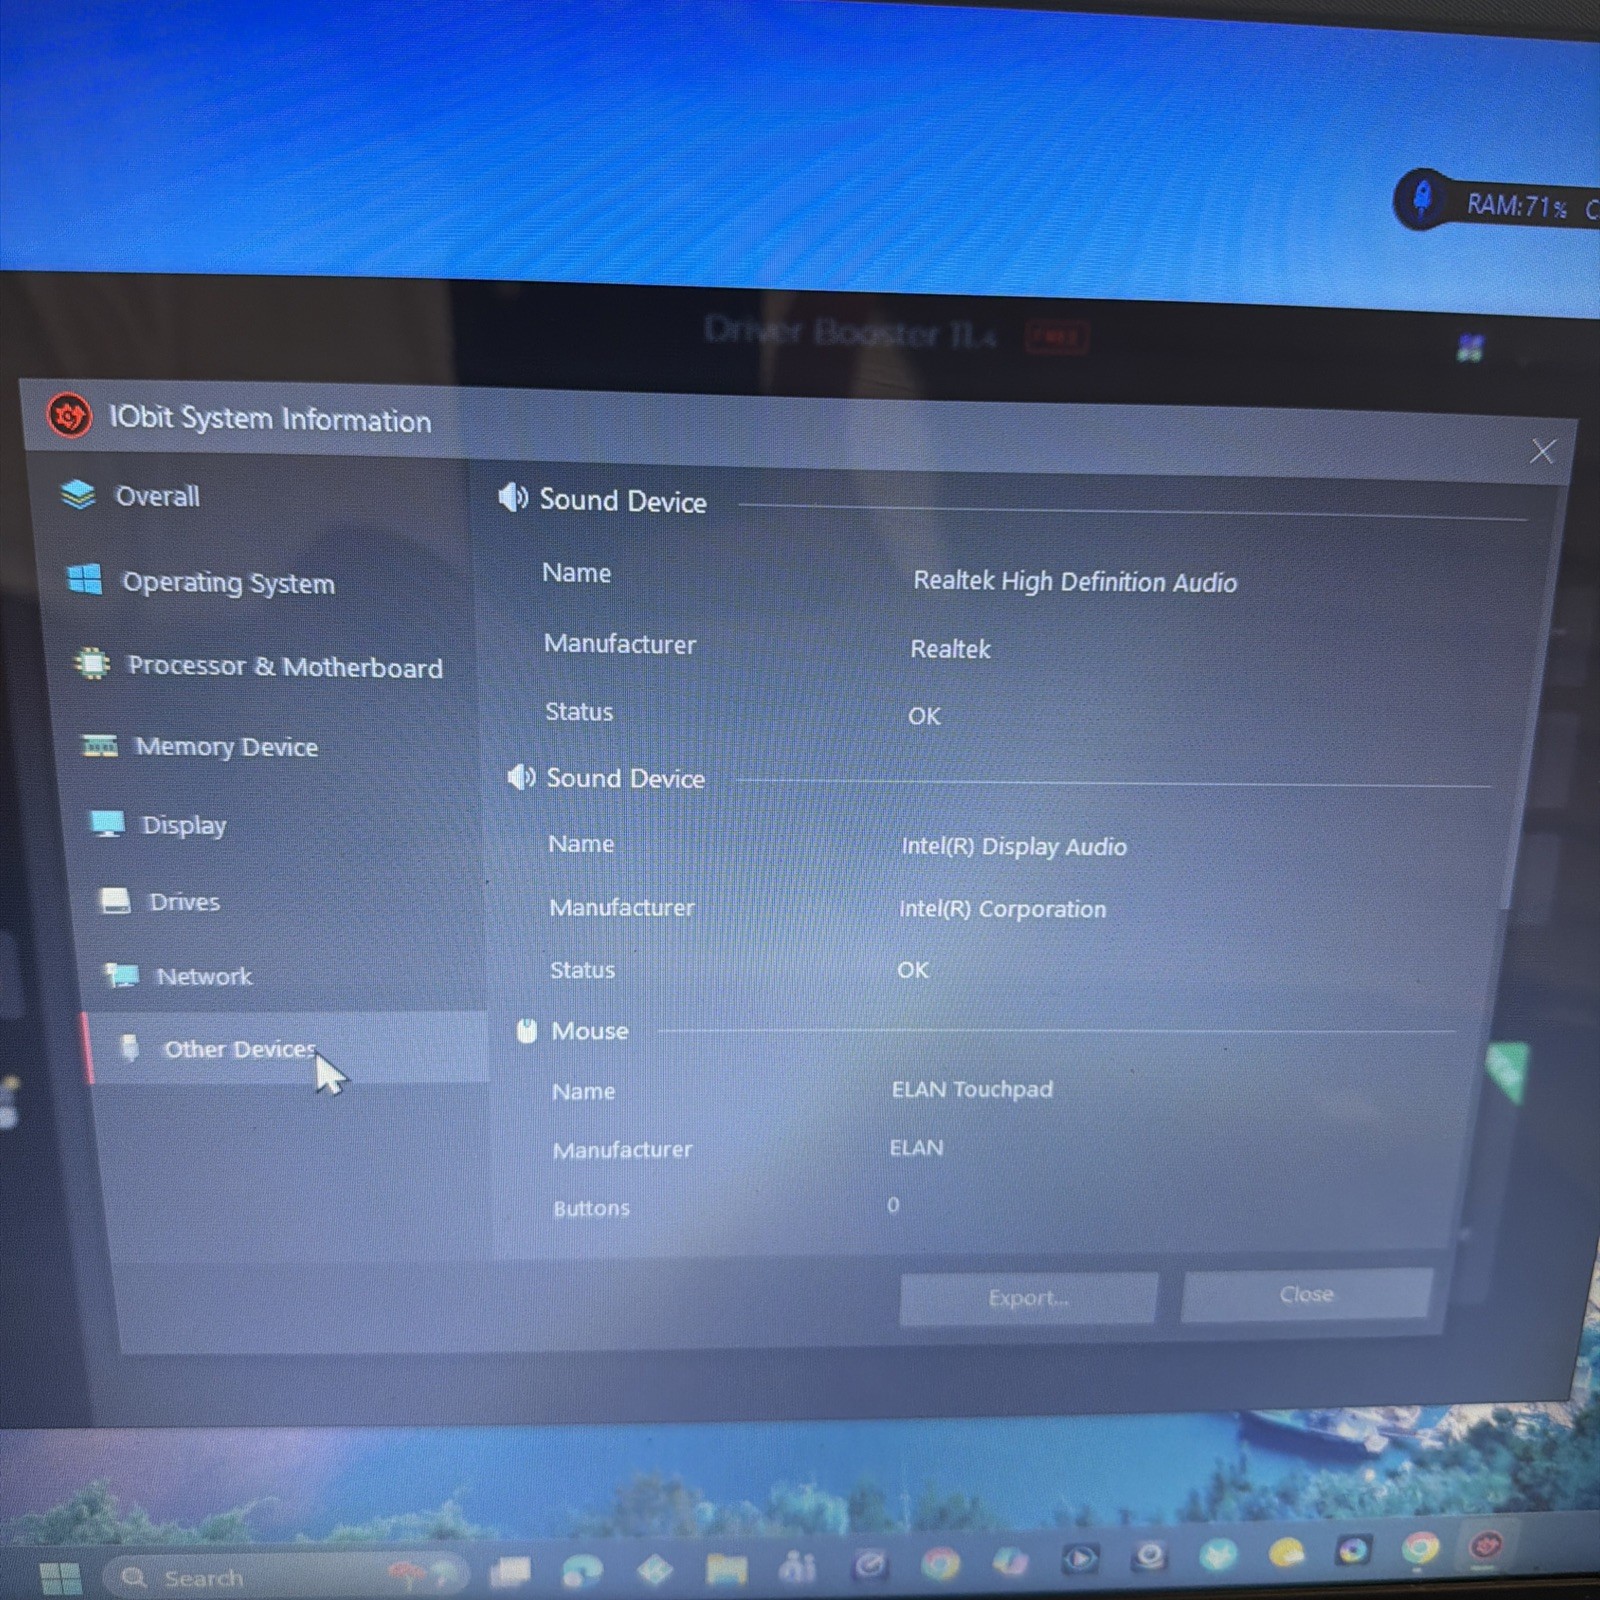Click the 'ELAN' manufacturer value

pyautogui.click(x=916, y=1147)
